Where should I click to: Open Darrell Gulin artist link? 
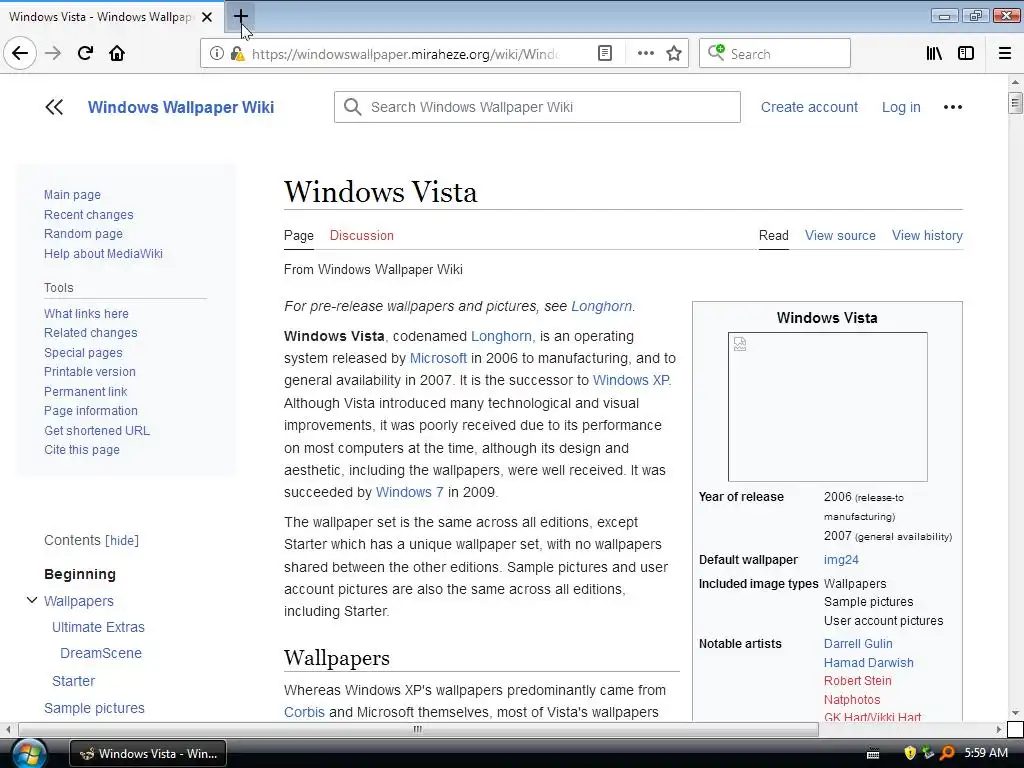pyautogui.click(x=858, y=644)
